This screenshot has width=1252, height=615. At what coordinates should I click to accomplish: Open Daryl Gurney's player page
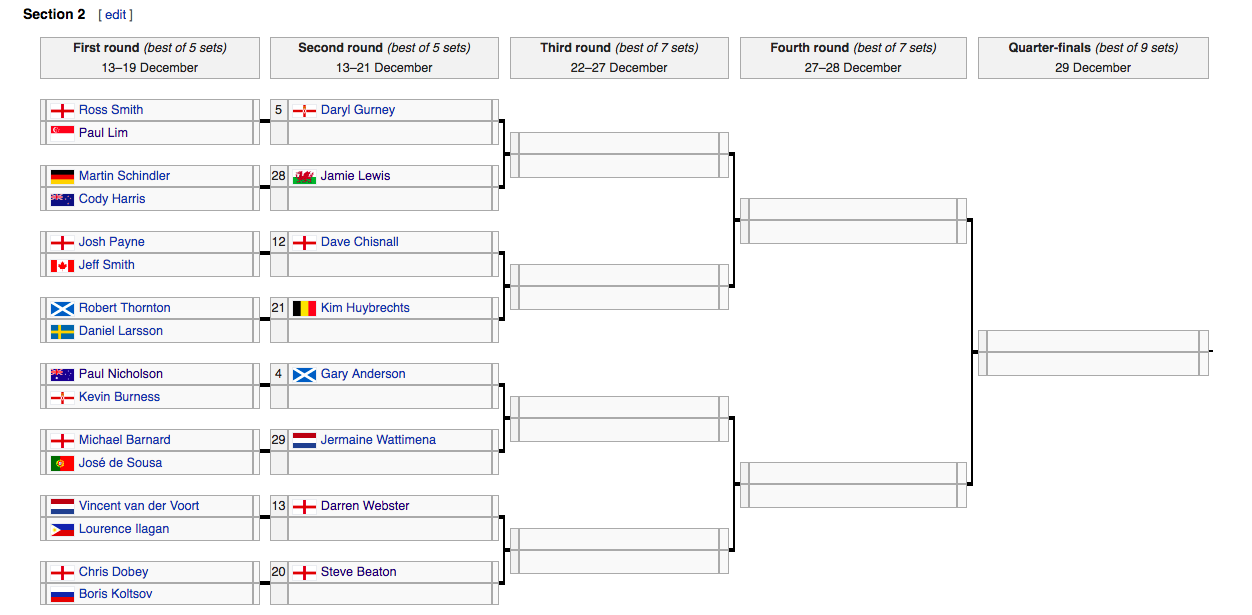(358, 110)
